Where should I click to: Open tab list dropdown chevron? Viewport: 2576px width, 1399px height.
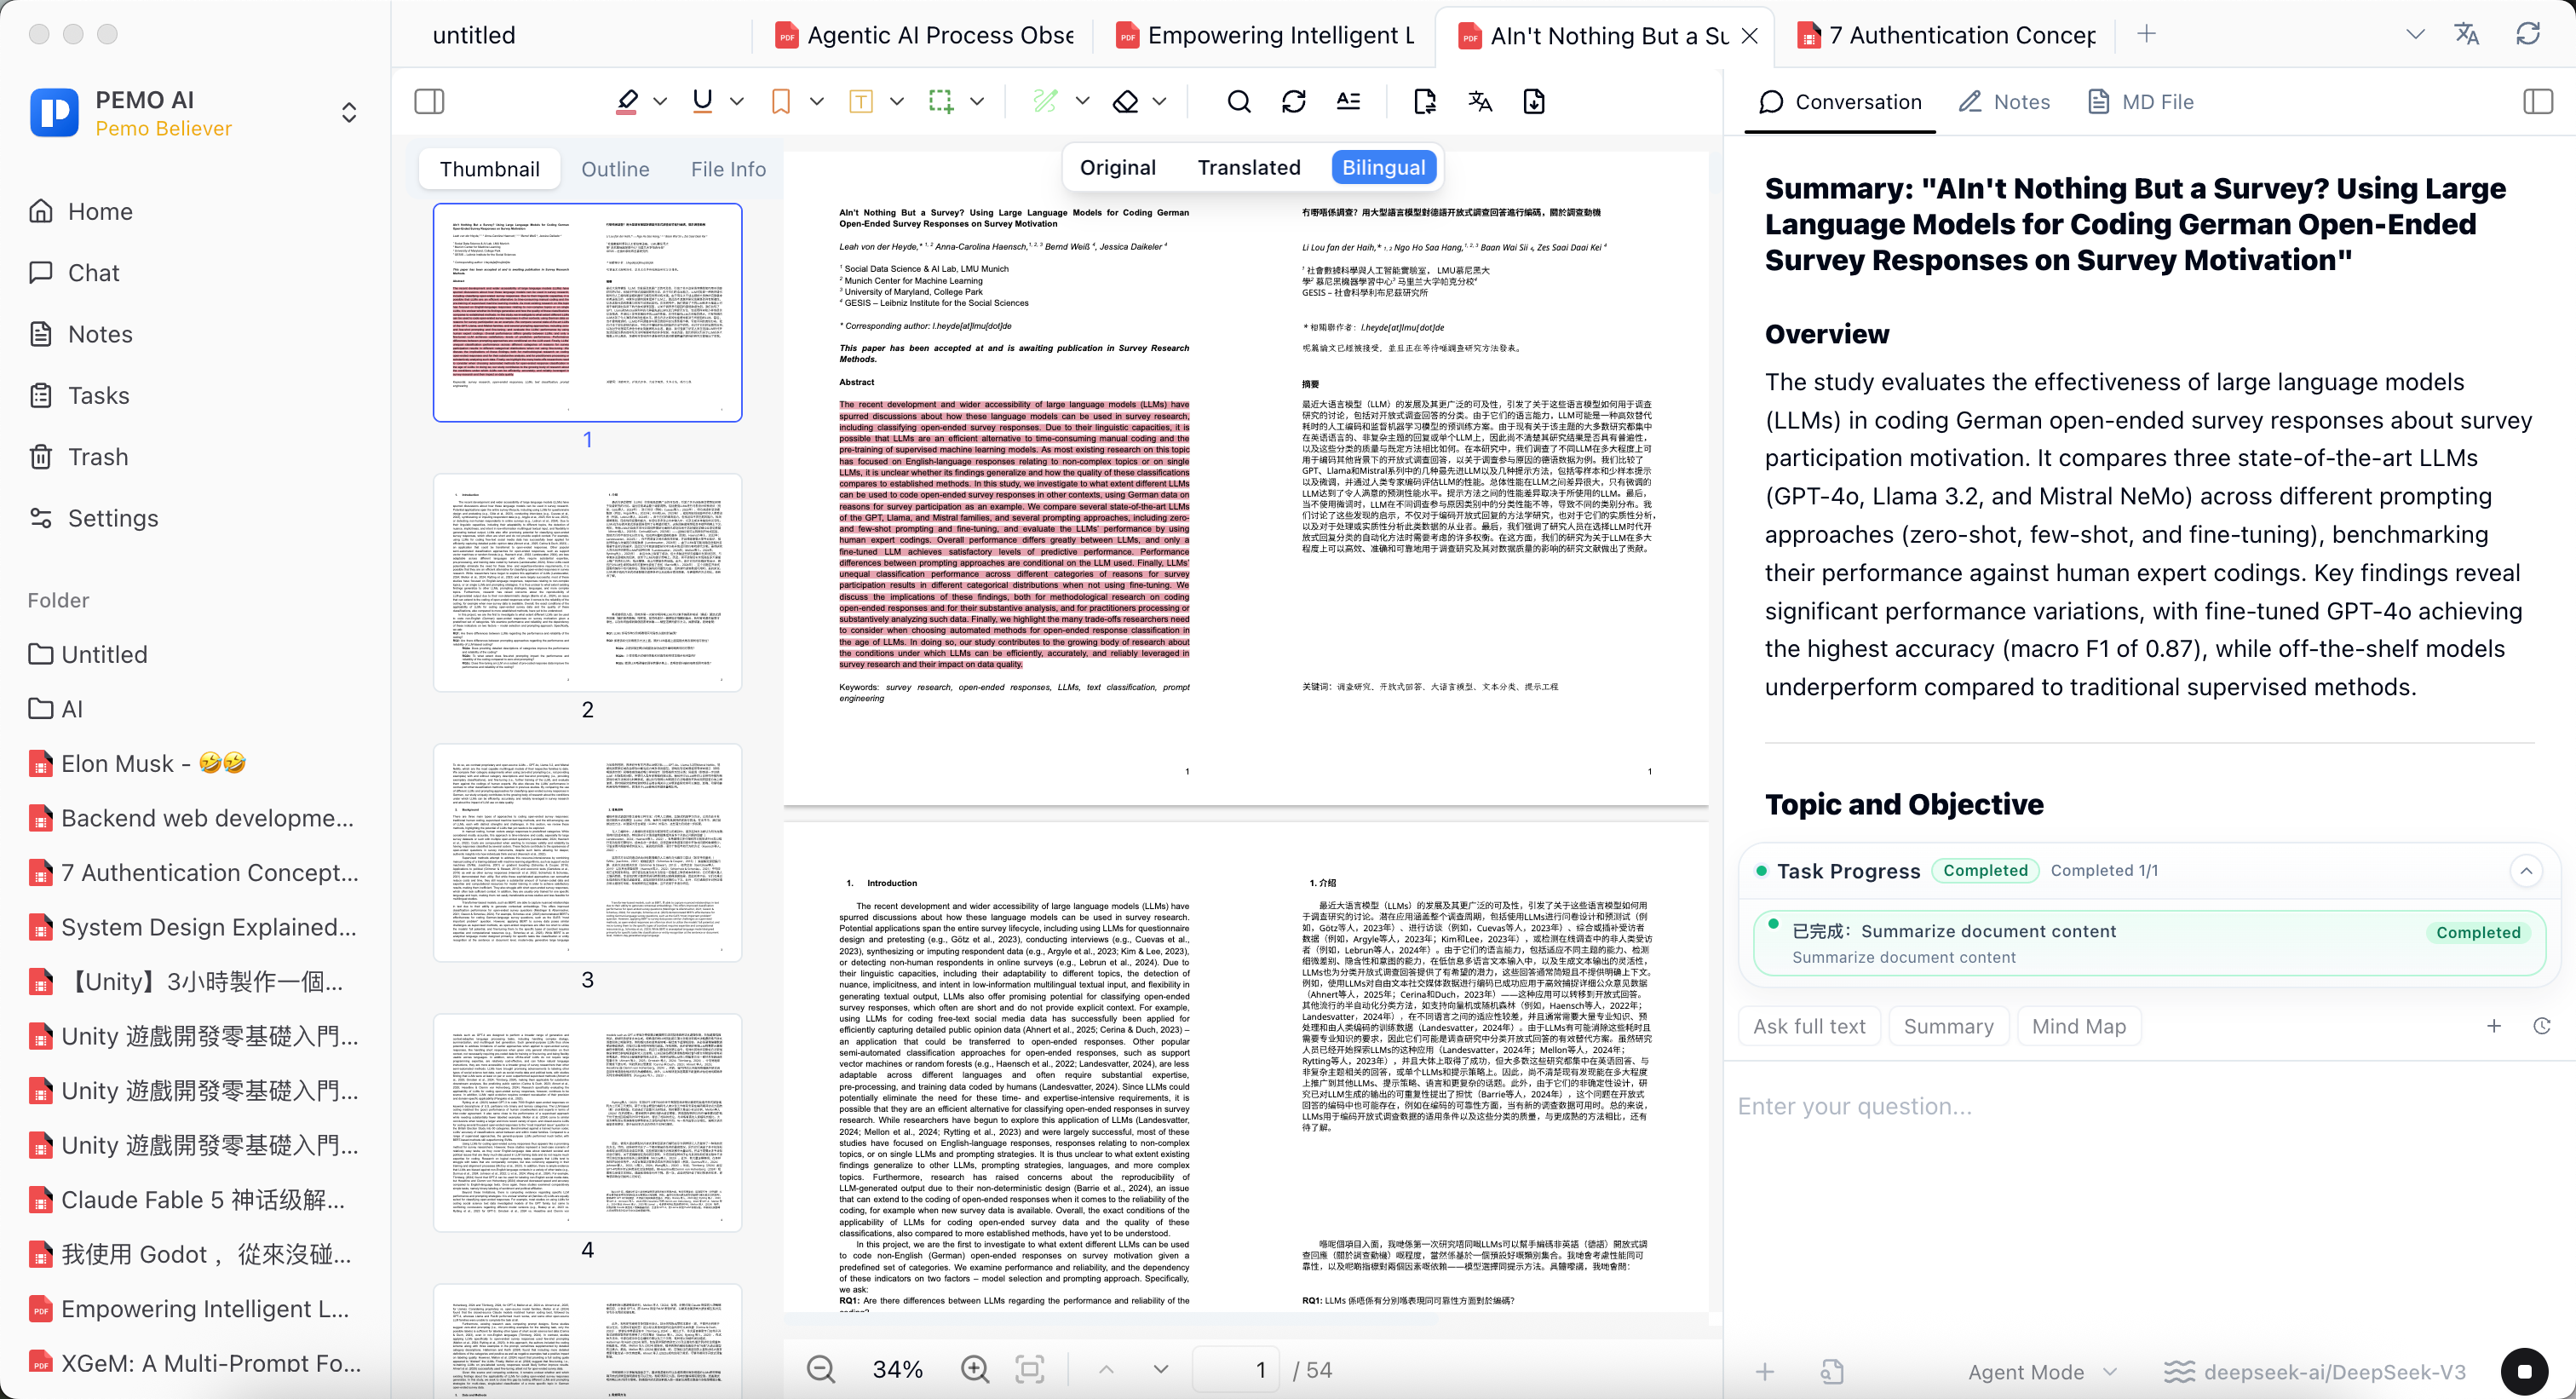tap(2415, 34)
